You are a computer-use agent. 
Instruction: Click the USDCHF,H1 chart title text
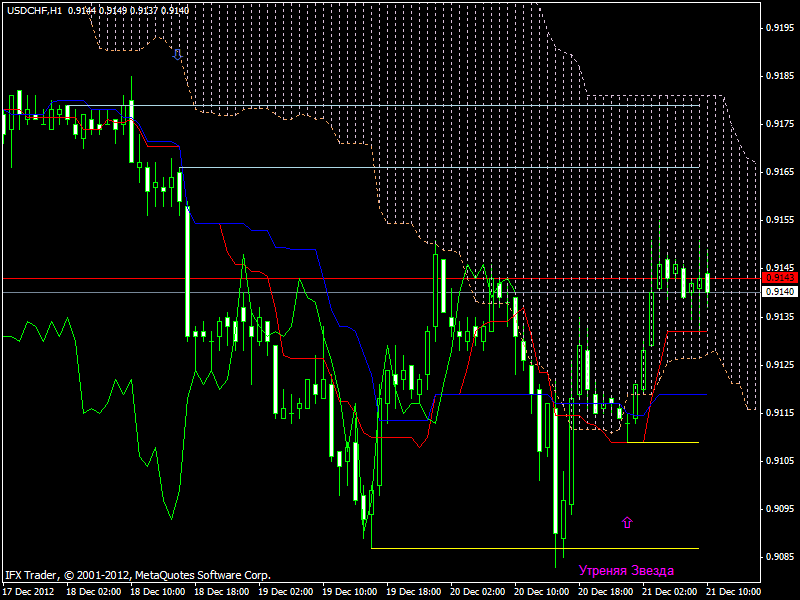click(x=32, y=9)
